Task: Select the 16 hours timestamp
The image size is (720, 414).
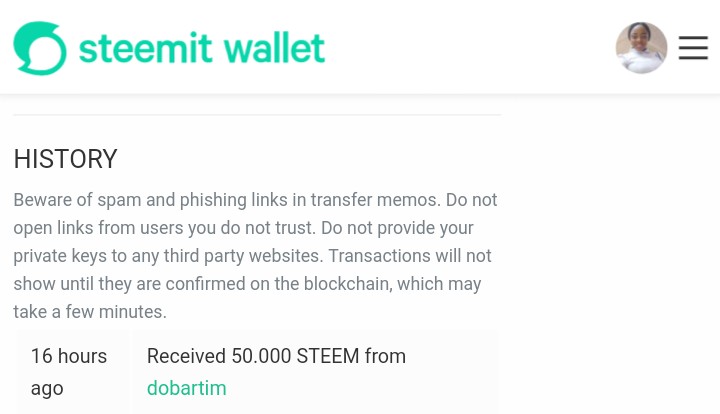Action: coord(69,356)
